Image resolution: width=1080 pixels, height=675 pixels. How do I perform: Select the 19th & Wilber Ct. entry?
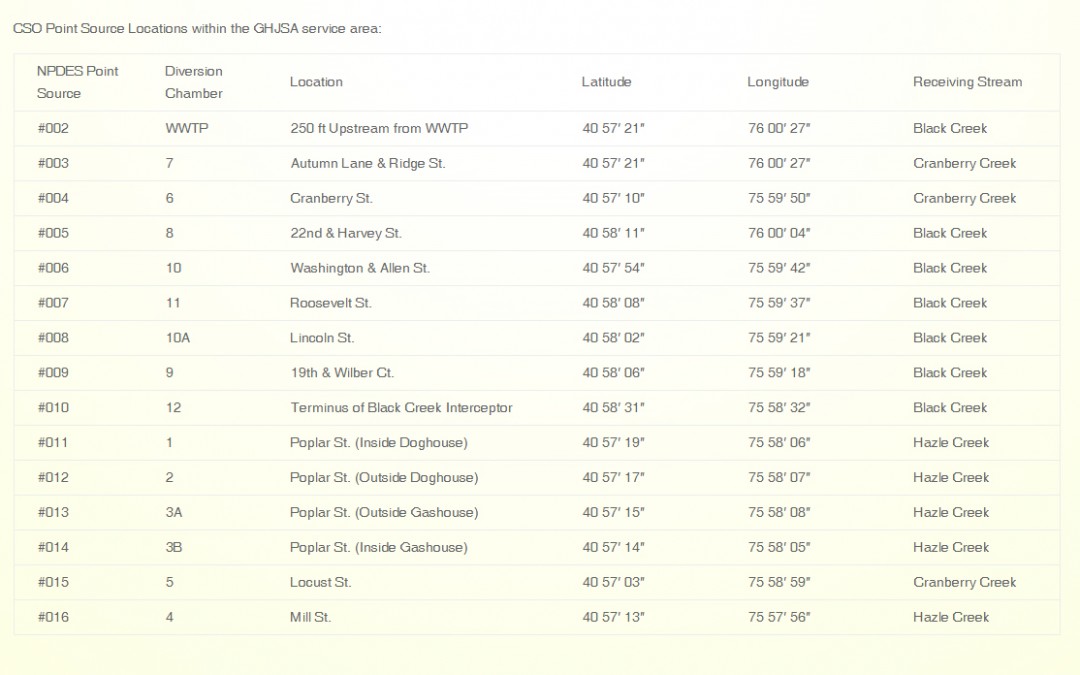tap(342, 373)
